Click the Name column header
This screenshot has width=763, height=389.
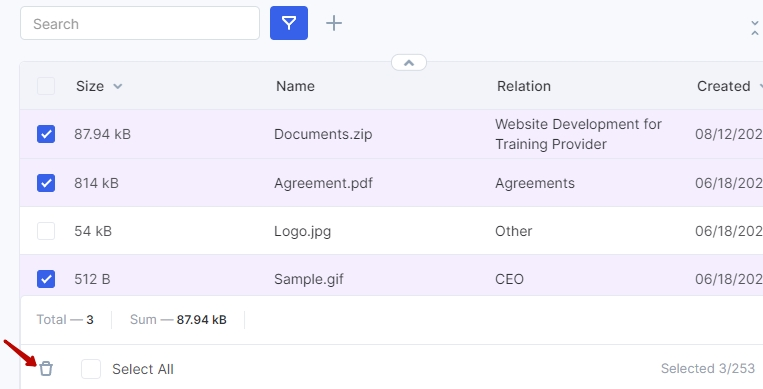coord(295,86)
